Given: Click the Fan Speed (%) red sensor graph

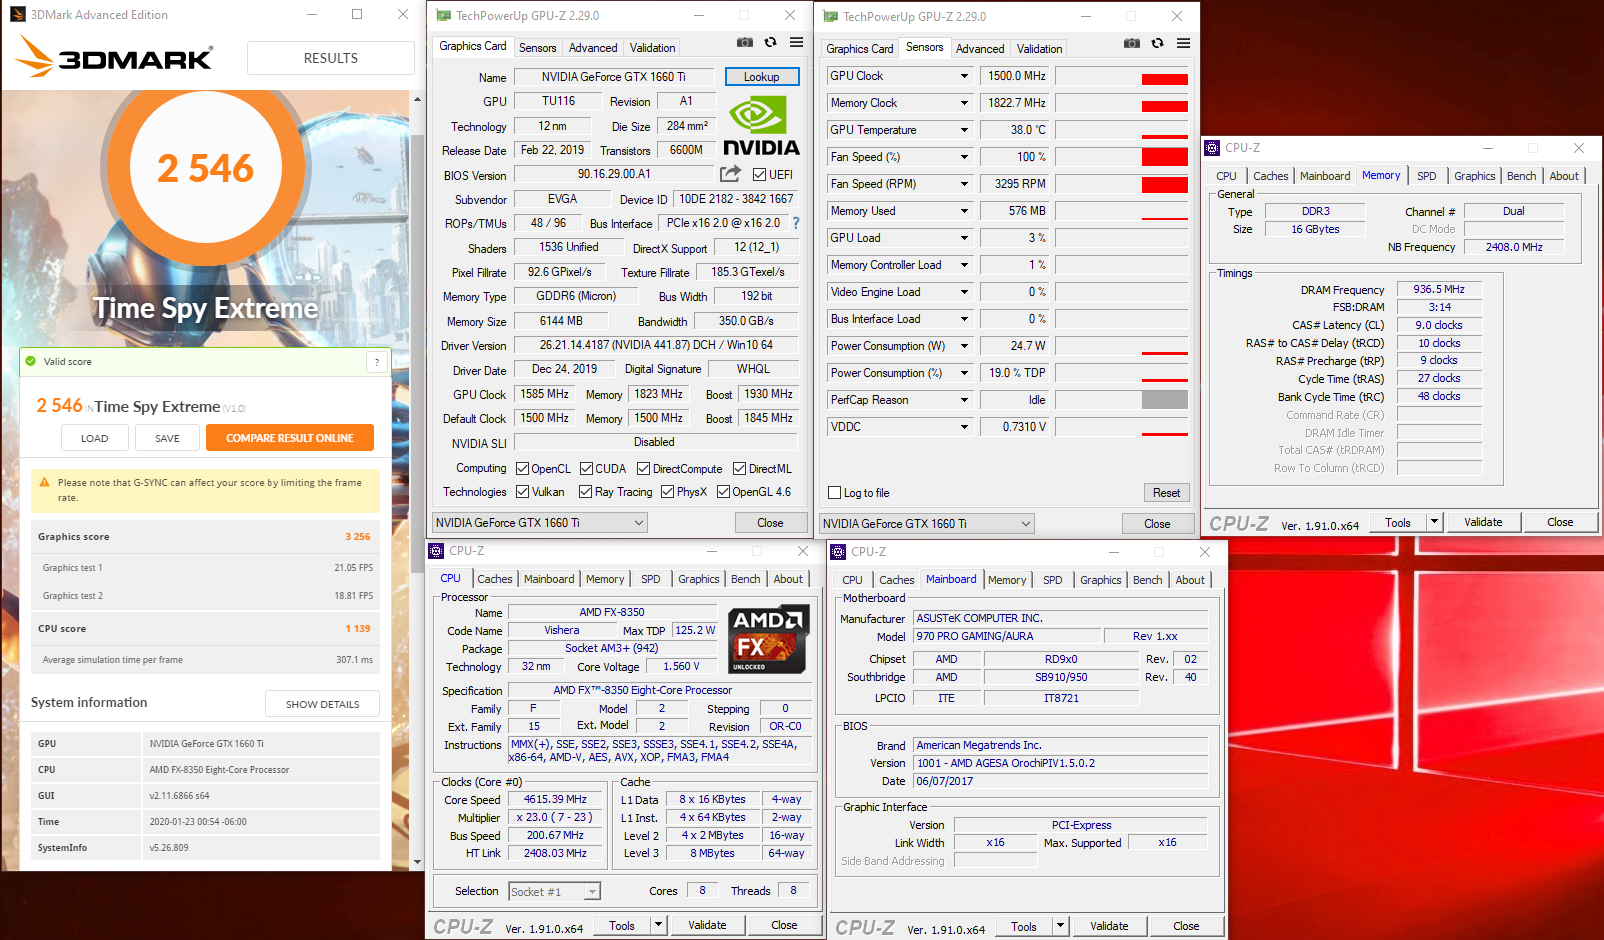Looking at the screenshot, I should (x=1165, y=157).
